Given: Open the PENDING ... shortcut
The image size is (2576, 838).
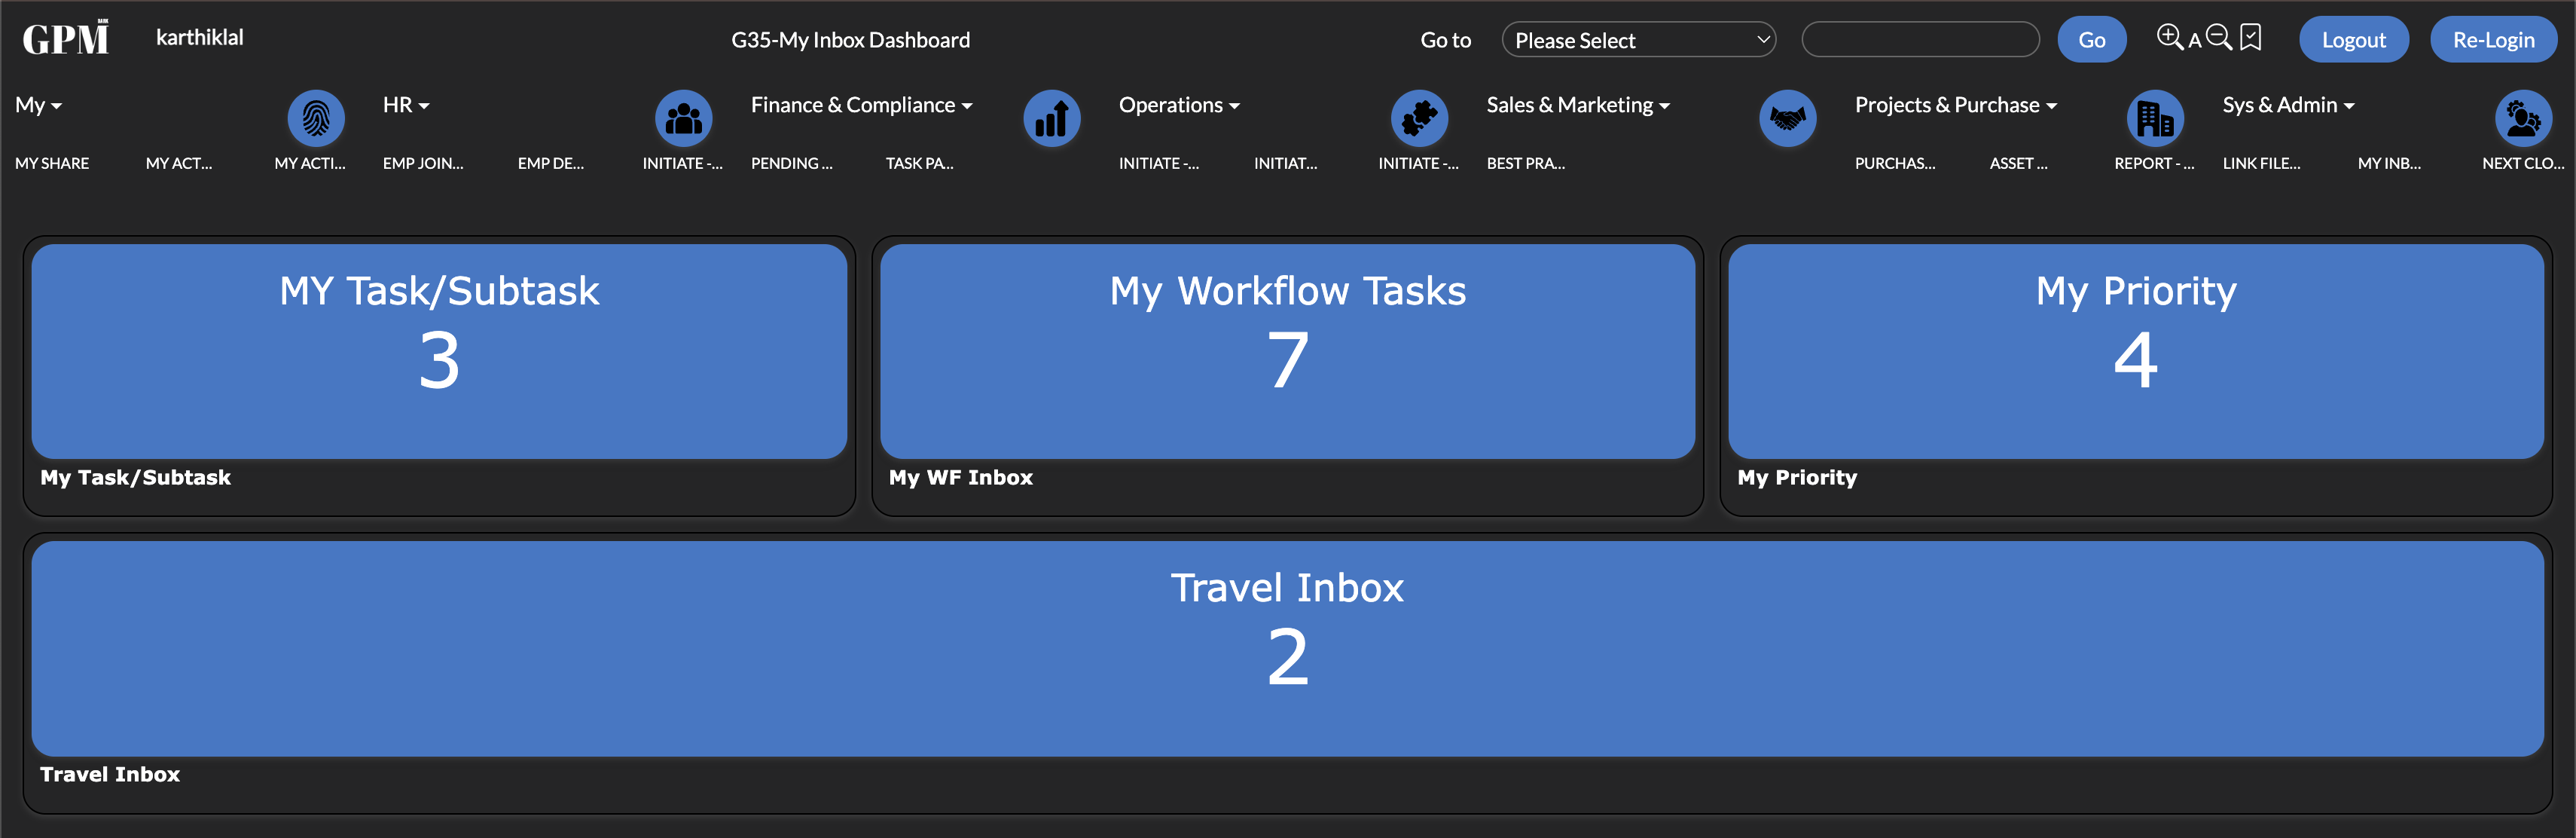Looking at the screenshot, I should (x=792, y=163).
